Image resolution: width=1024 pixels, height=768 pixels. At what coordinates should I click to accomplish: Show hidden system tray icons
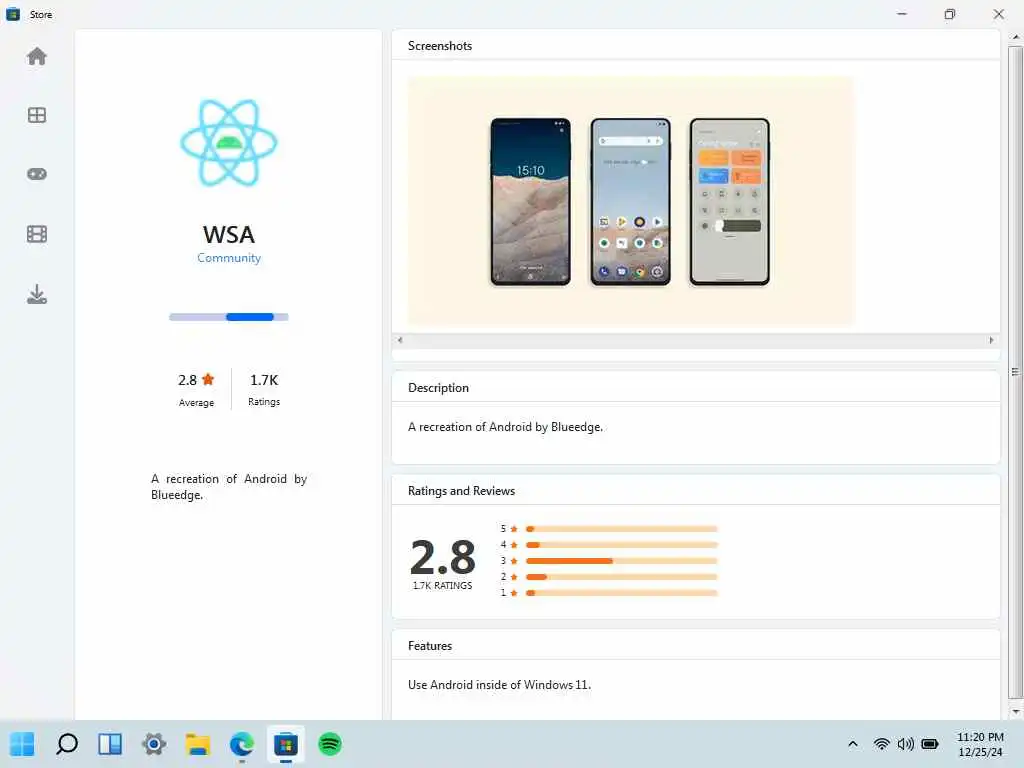(852, 744)
